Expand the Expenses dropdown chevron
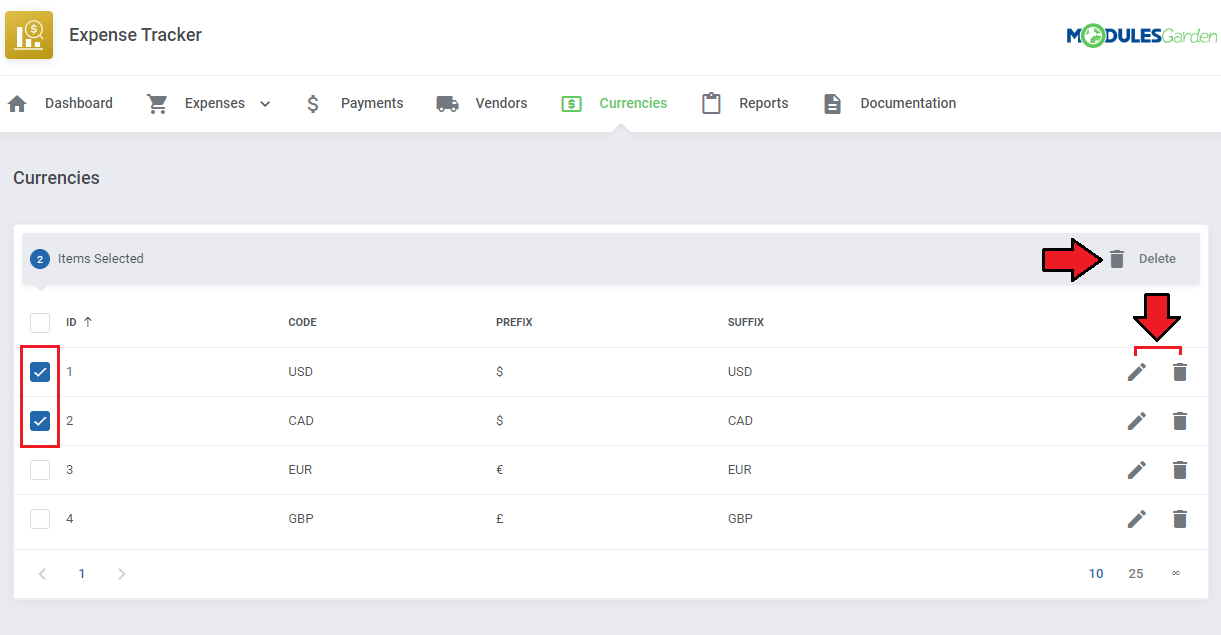This screenshot has height=635, width=1221. point(265,104)
